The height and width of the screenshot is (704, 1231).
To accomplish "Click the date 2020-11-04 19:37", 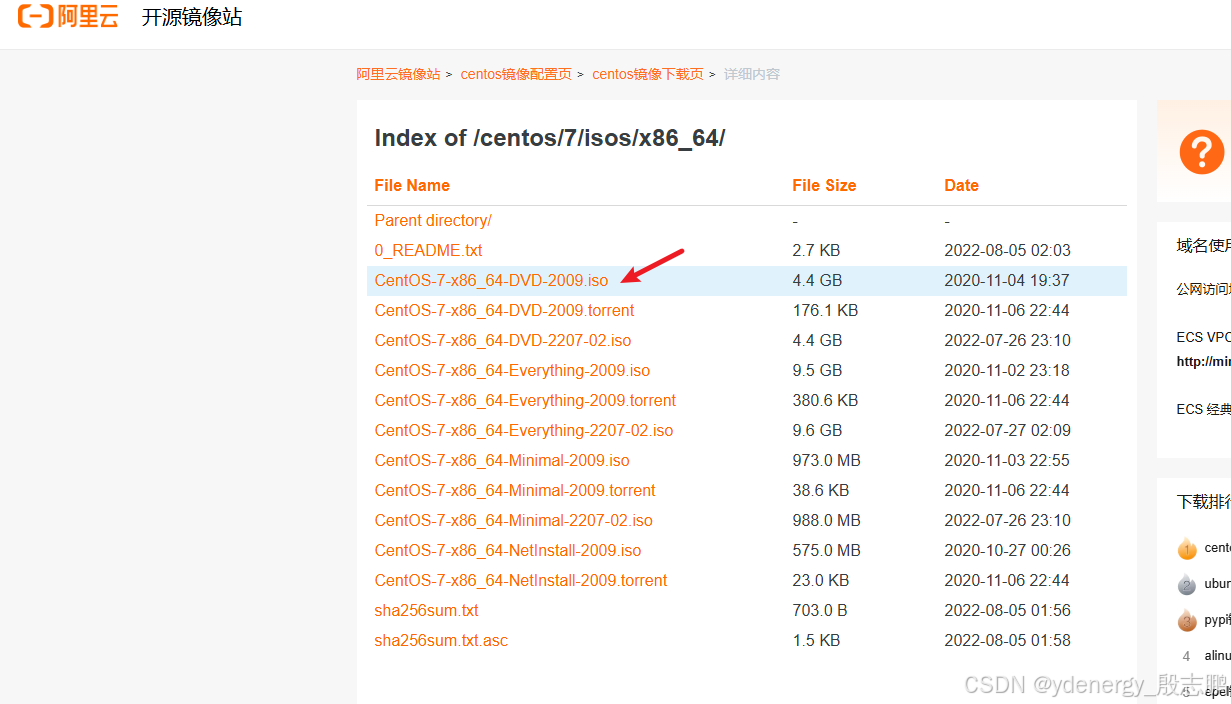I will (1007, 280).
